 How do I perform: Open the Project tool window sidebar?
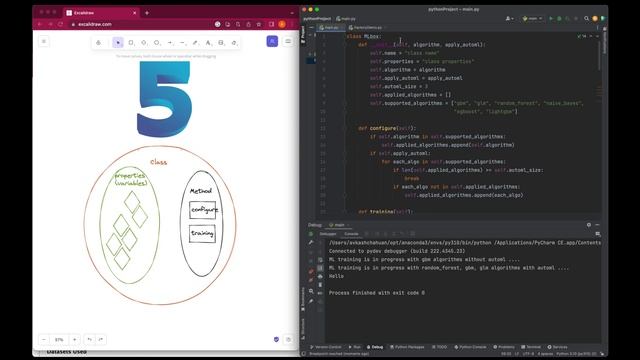[x=303, y=35]
